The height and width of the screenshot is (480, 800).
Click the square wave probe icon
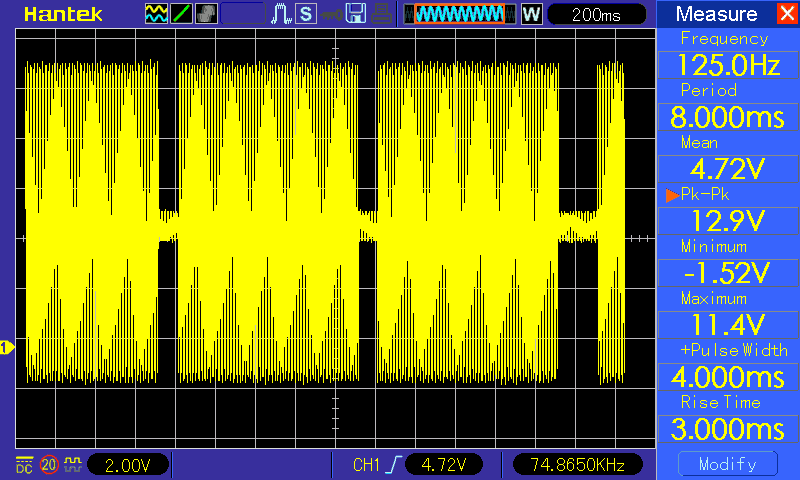coord(73,464)
